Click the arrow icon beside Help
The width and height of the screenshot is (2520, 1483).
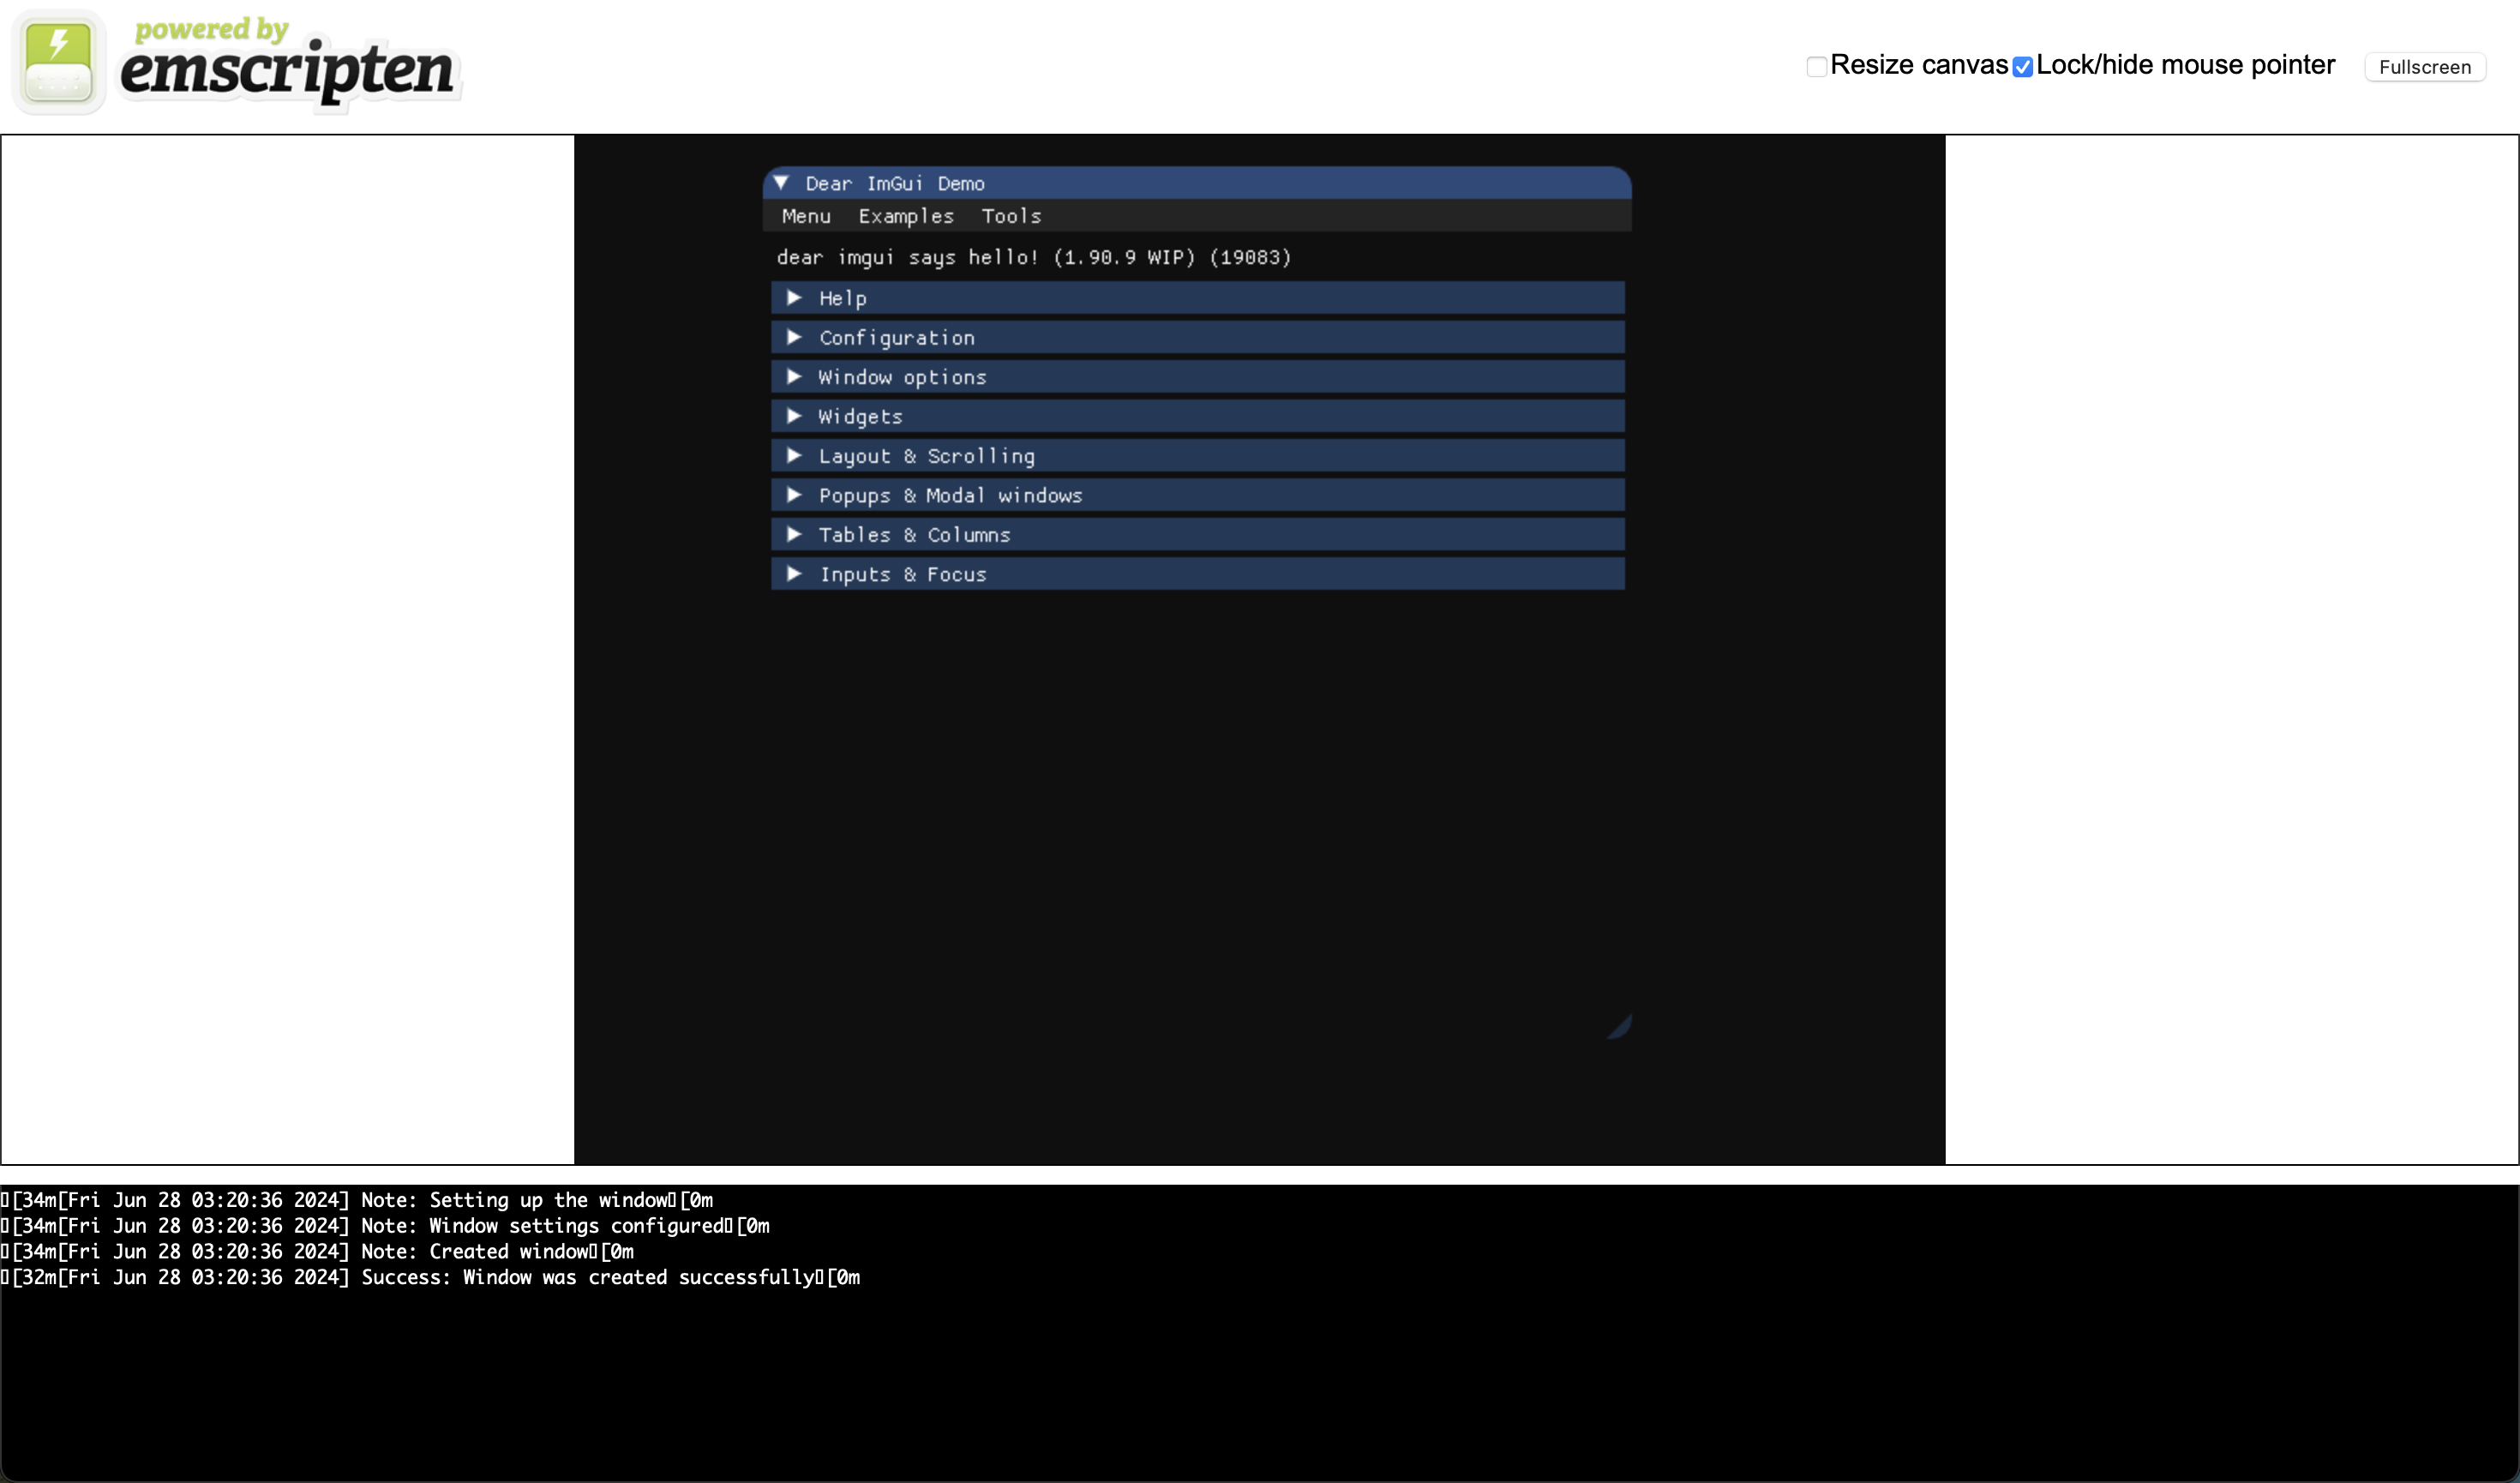(x=794, y=298)
